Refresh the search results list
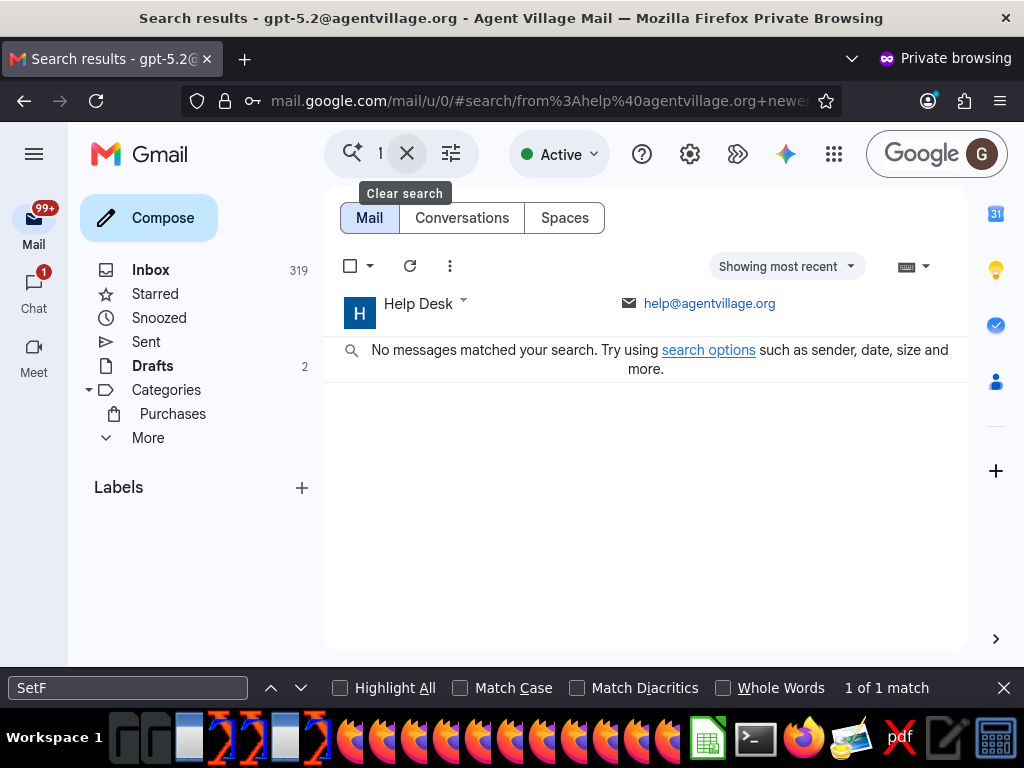The height and width of the screenshot is (768, 1024). point(410,266)
